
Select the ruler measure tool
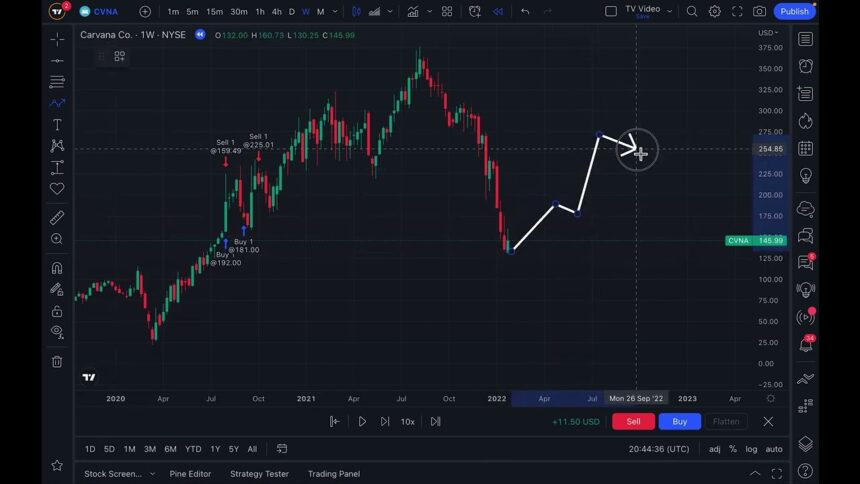[57, 217]
